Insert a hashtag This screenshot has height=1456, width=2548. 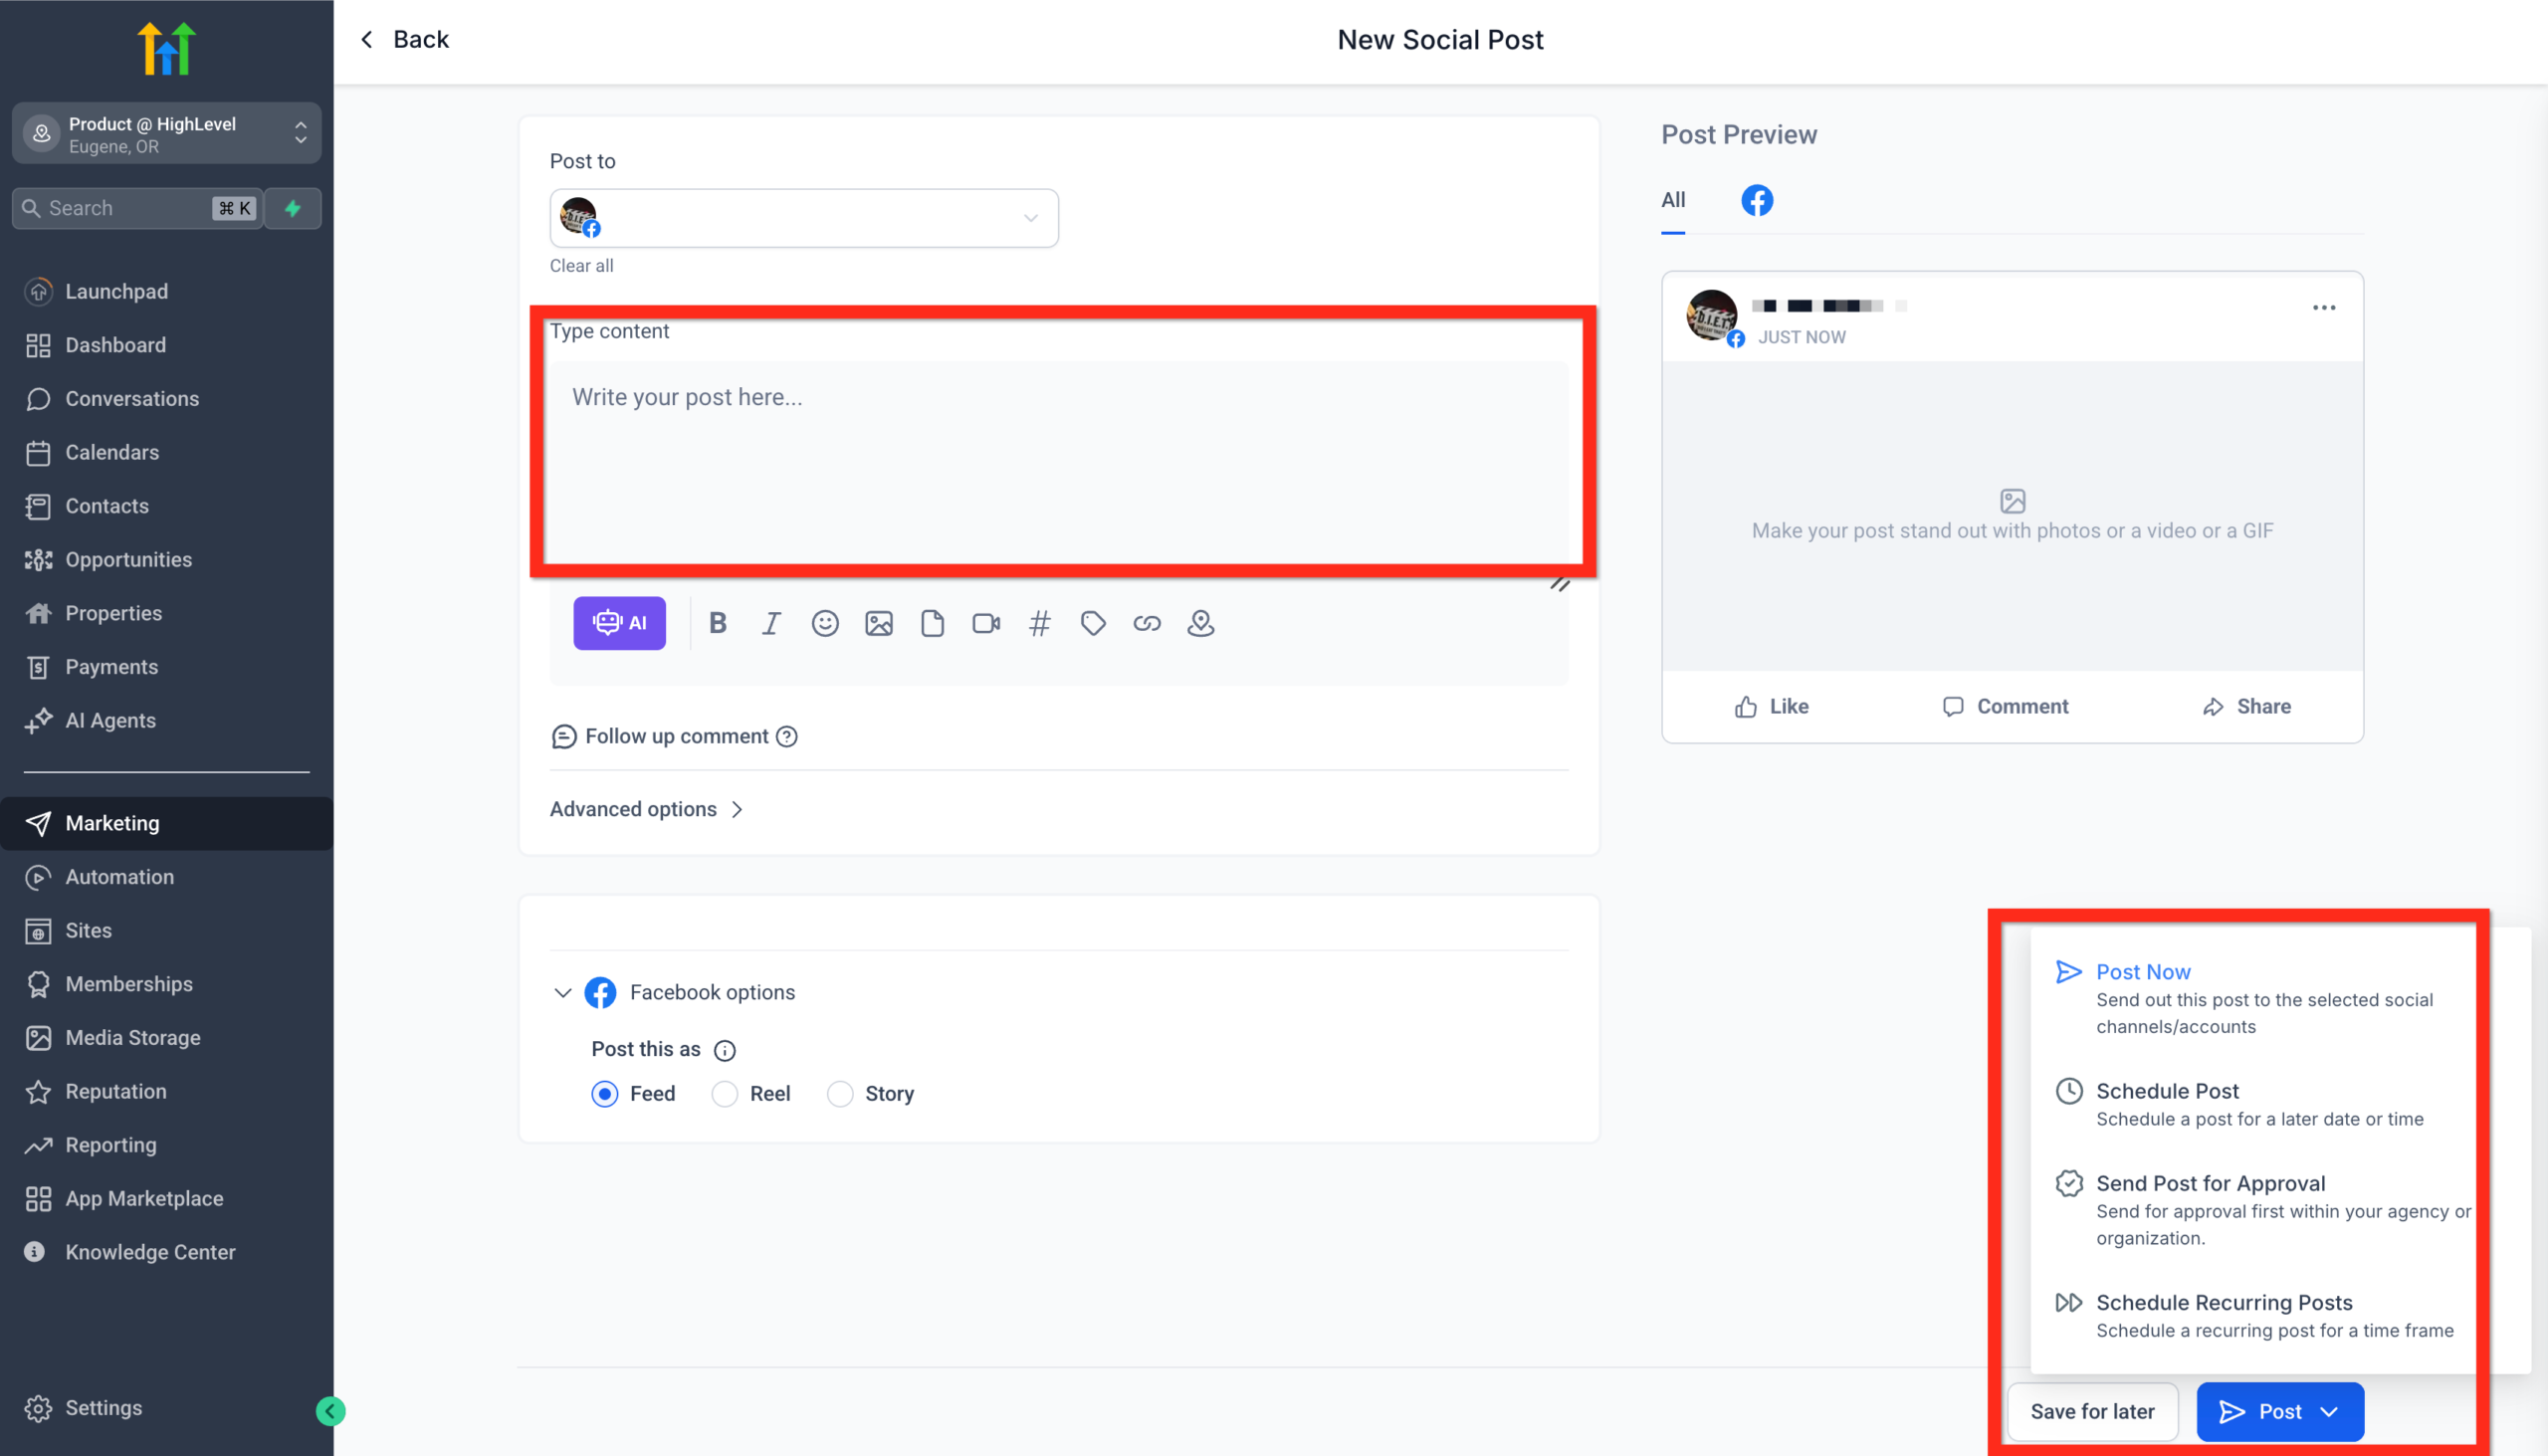click(x=1040, y=622)
